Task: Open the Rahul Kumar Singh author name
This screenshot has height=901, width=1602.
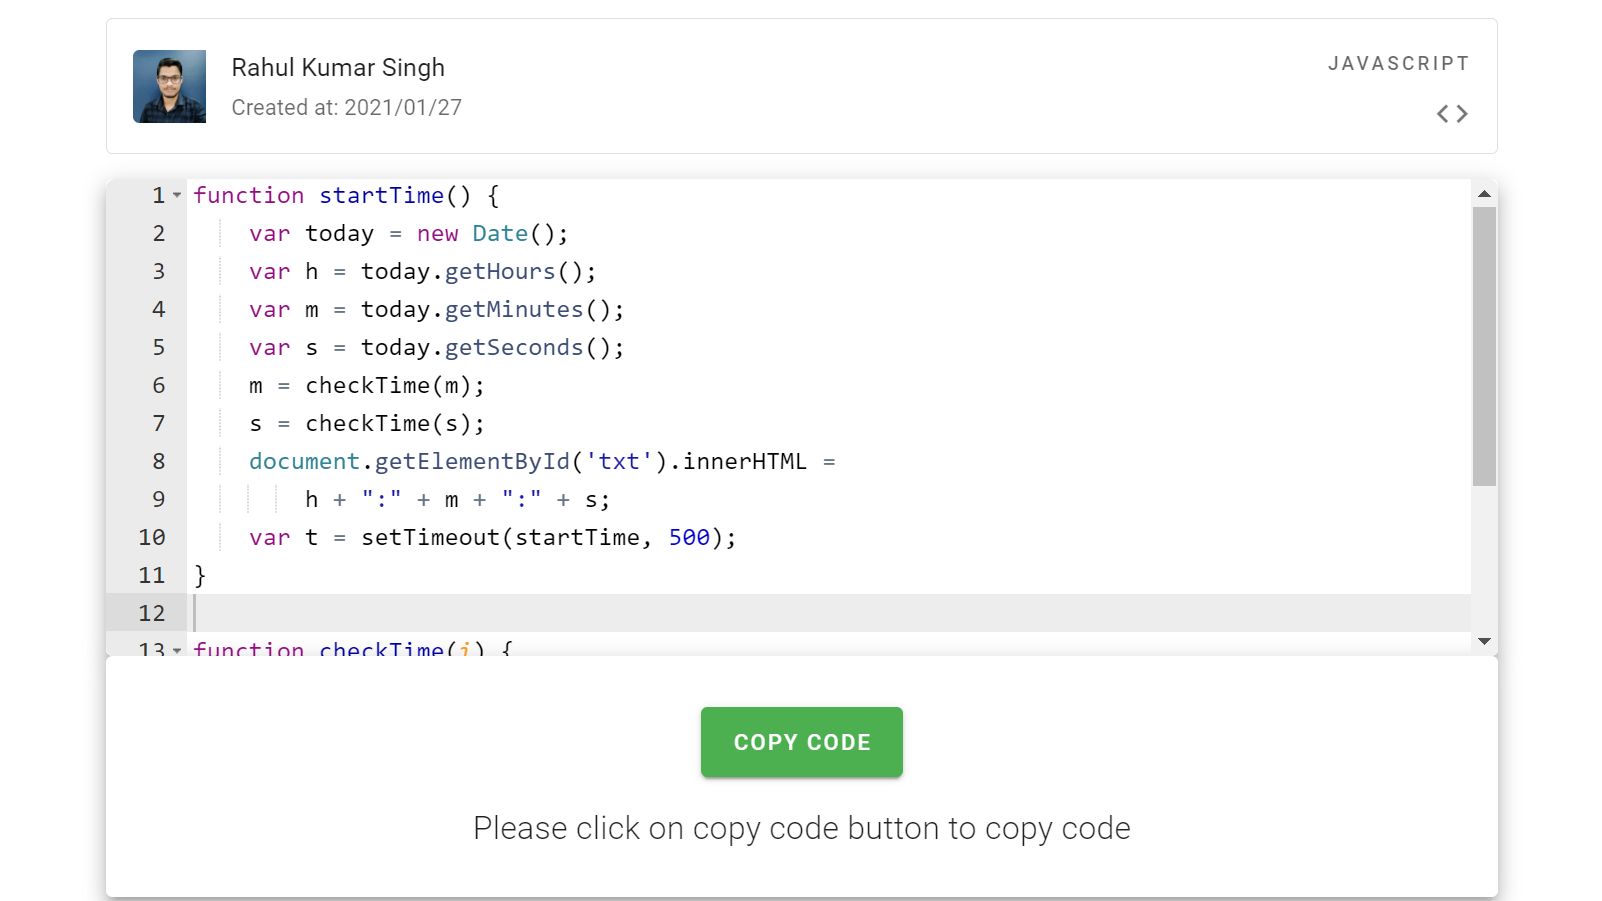Action: point(338,67)
